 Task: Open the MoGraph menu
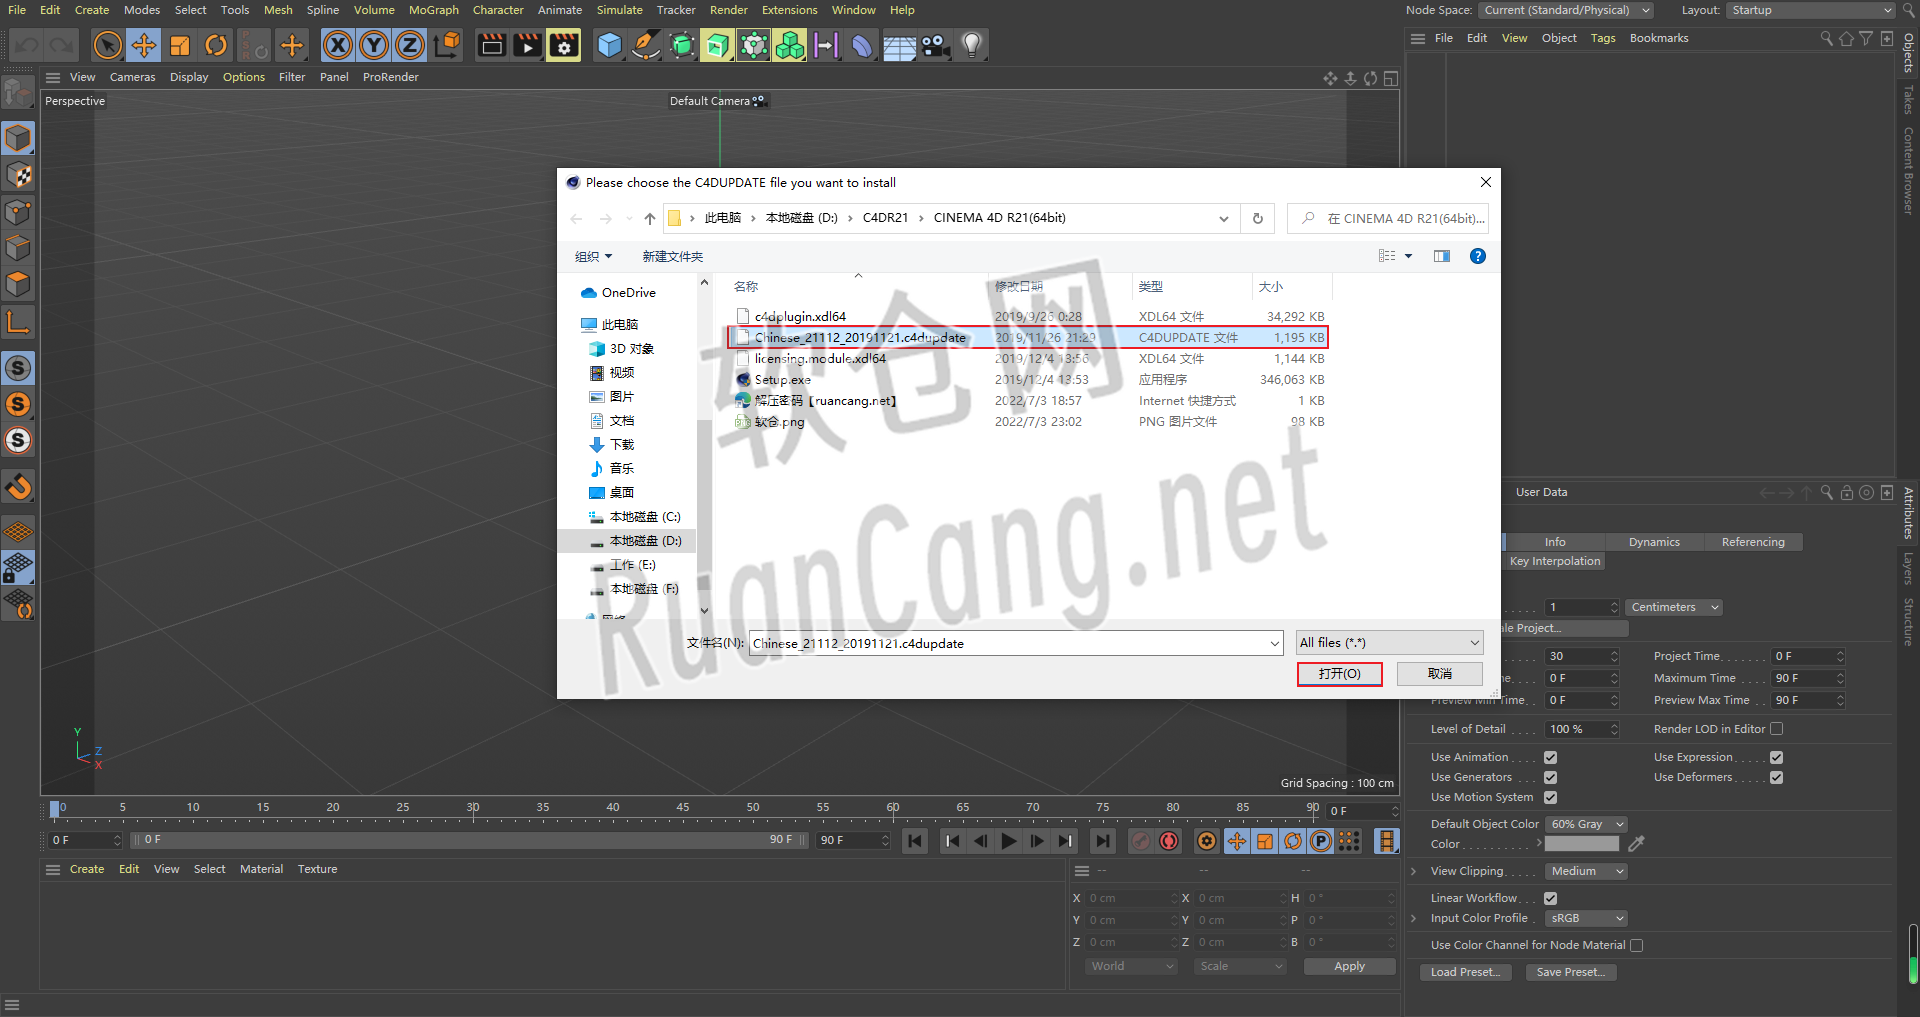click(x=433, y=10)
